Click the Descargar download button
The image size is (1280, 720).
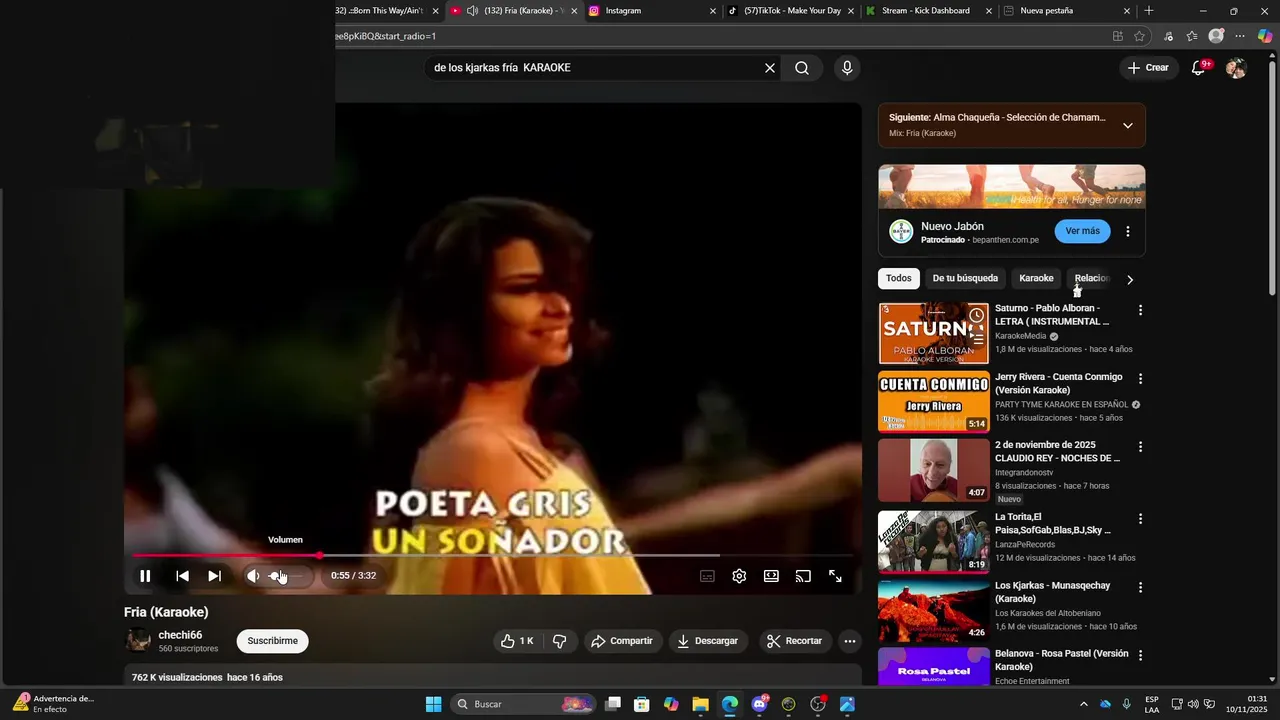707,641
